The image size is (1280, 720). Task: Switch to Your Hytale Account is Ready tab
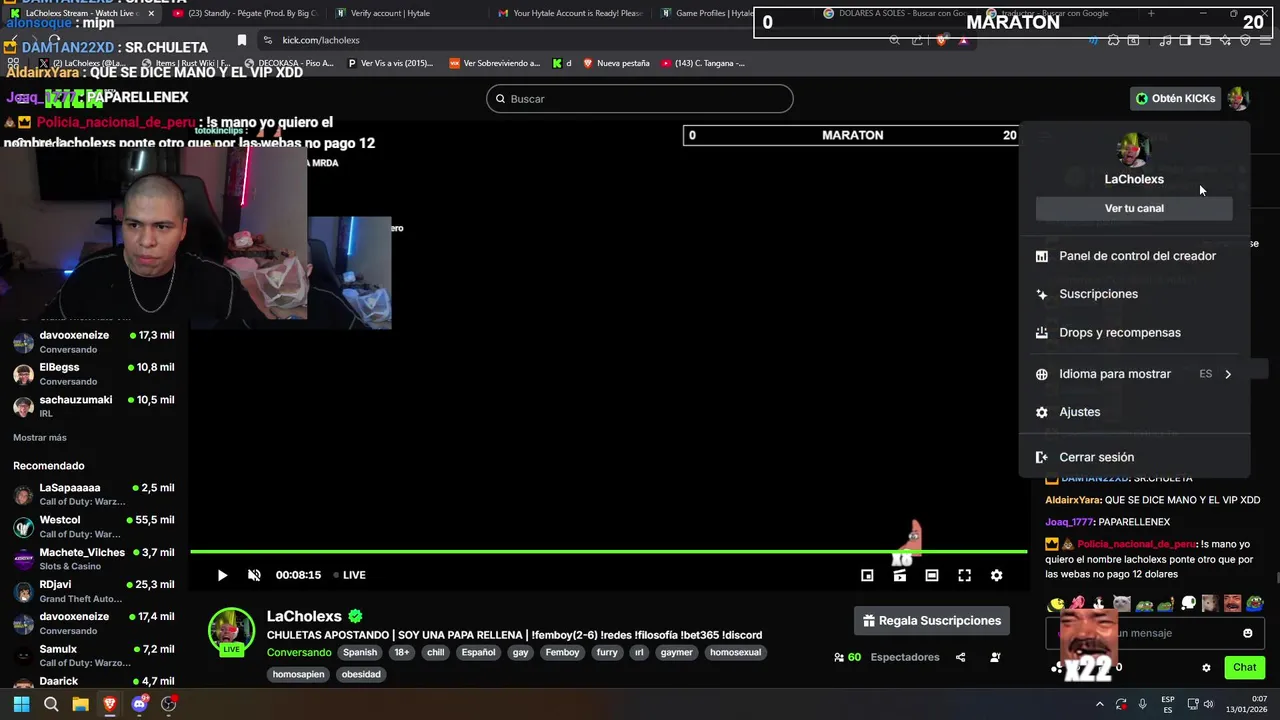coord(570,13)
